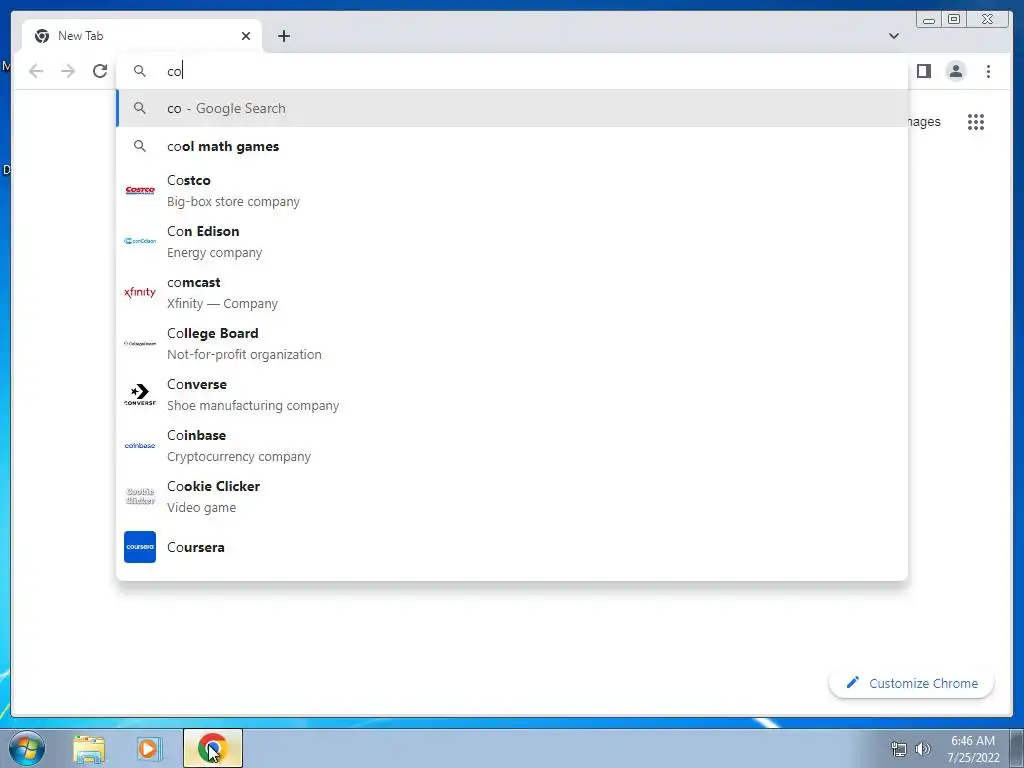The image size is (1024, 768).
Task: Choose the Coursera suggestion
Action: pos(512,547)
